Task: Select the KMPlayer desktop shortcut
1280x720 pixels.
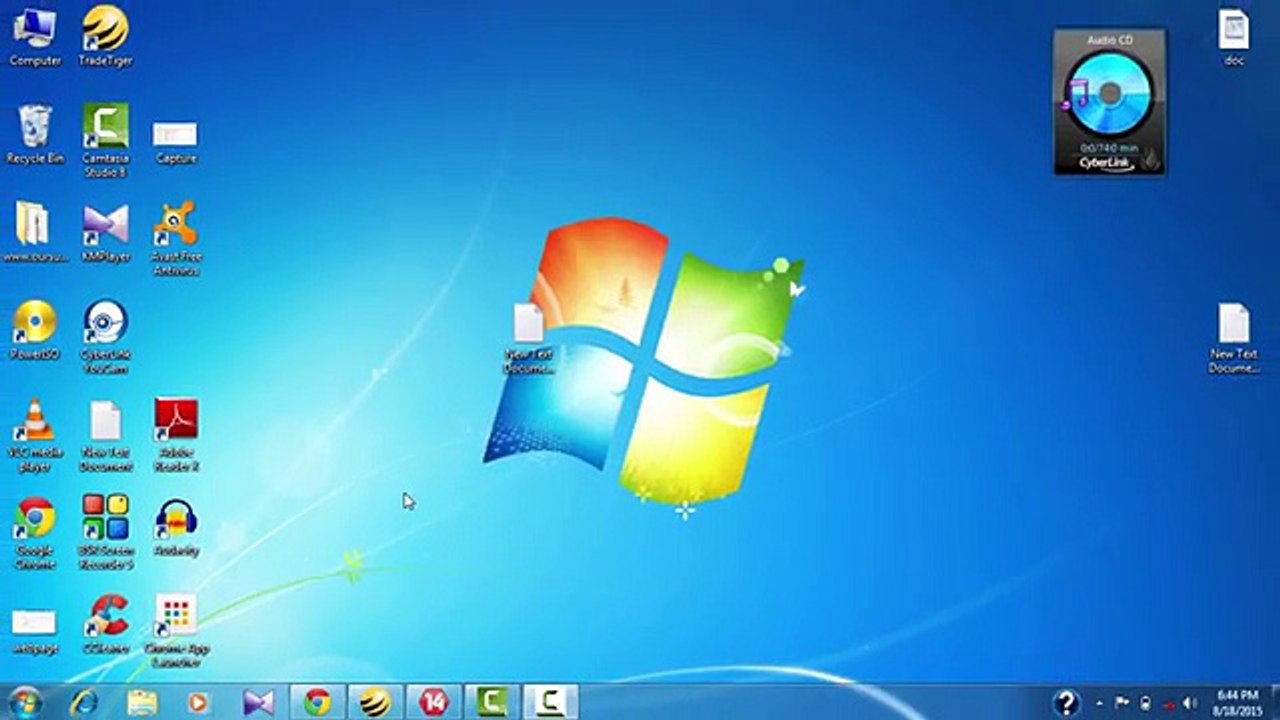Action: tap(105, 232)
